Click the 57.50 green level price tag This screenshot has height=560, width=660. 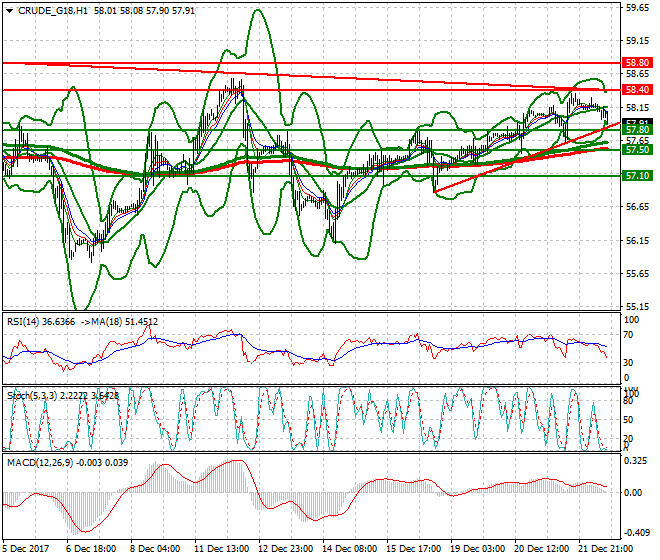click(x=637, y=150)
